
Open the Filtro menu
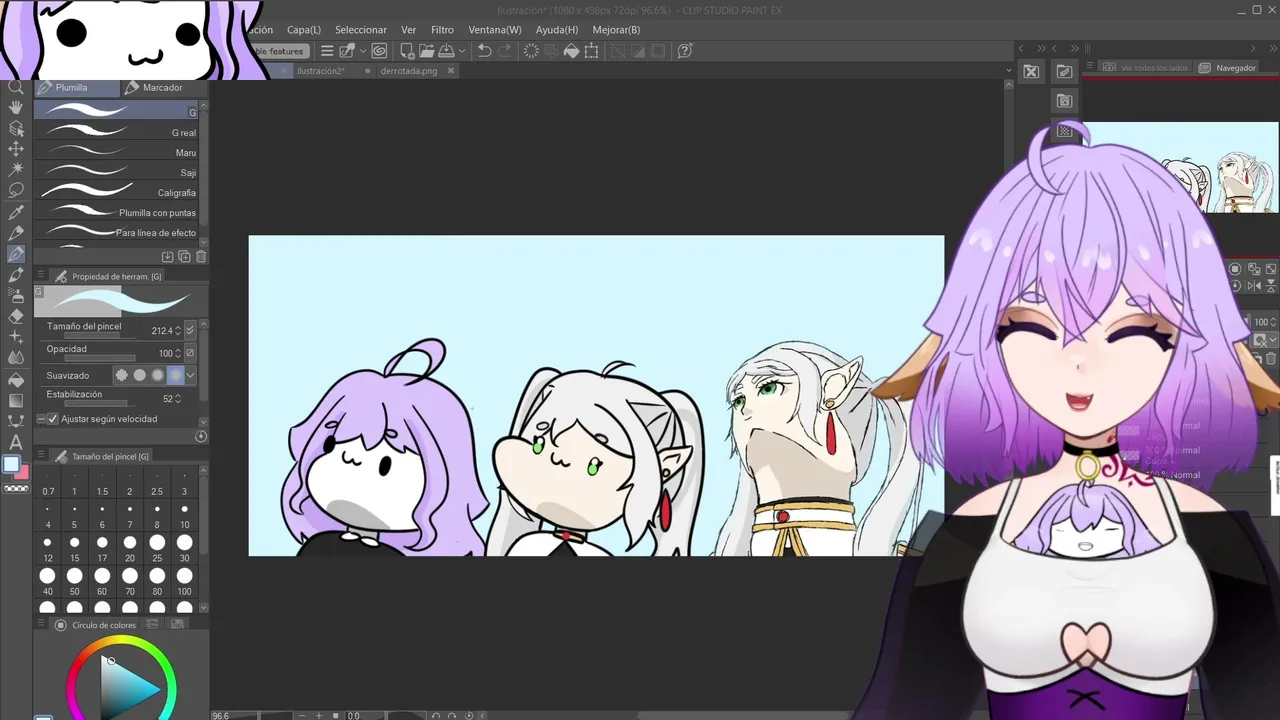(x=442, y=30)
